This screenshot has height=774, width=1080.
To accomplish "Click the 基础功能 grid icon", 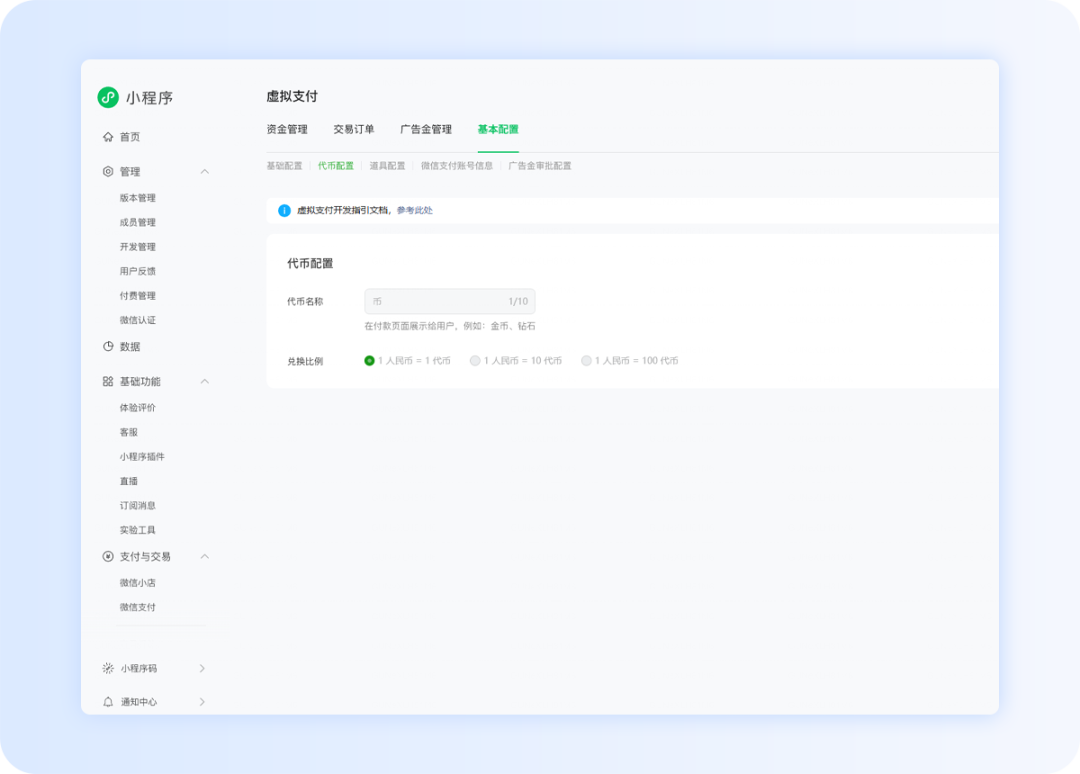I will [x=108, y=382].
